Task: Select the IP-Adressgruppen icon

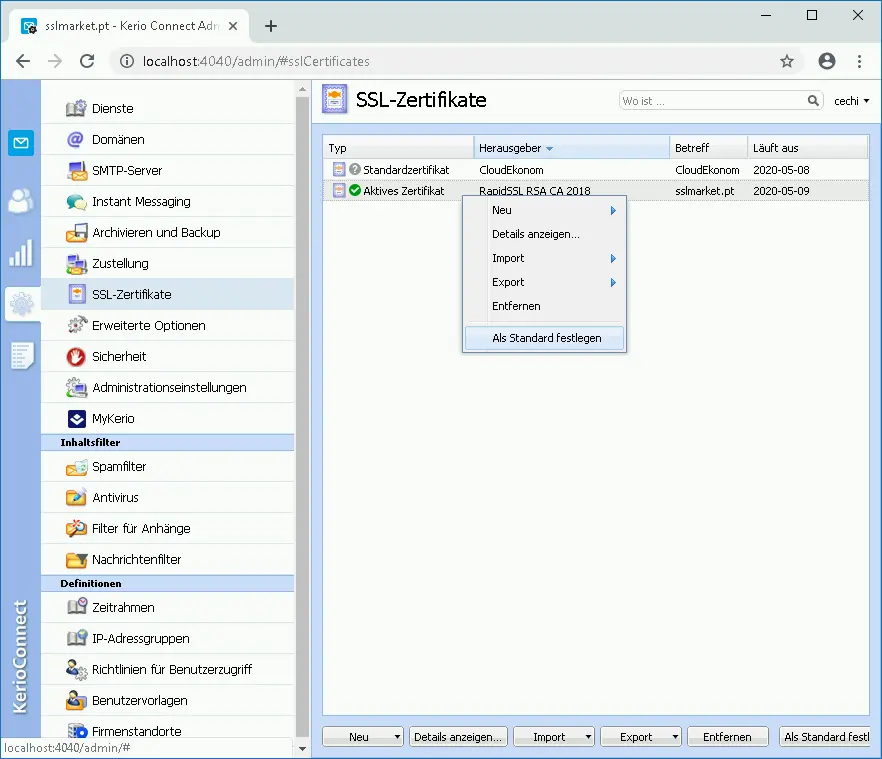Action: coord(76,638)
